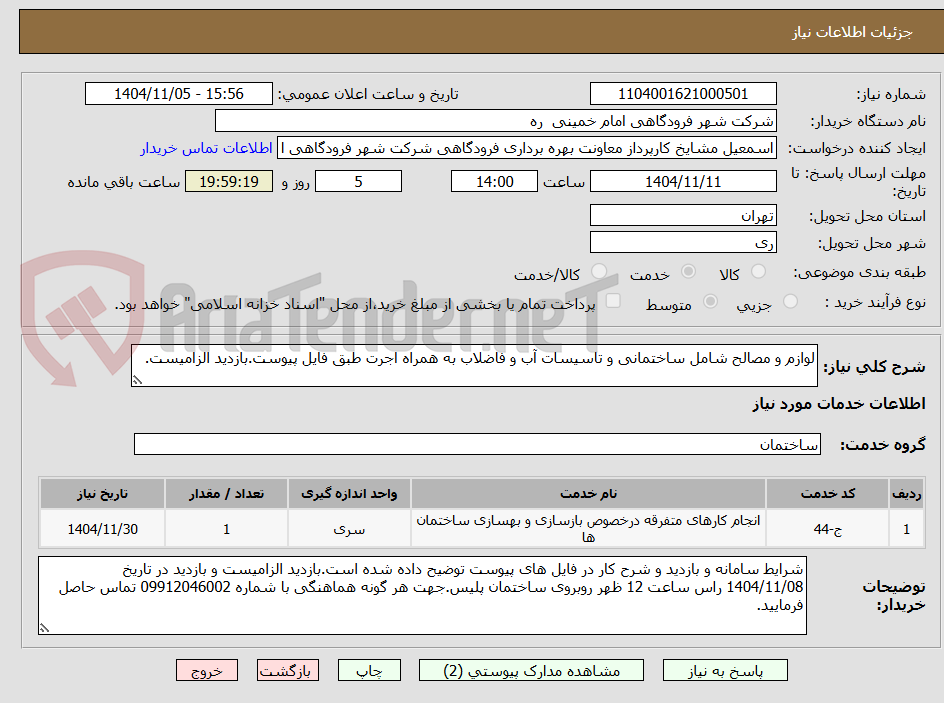Click the شرح کلی نیاز label

(874, 367)
